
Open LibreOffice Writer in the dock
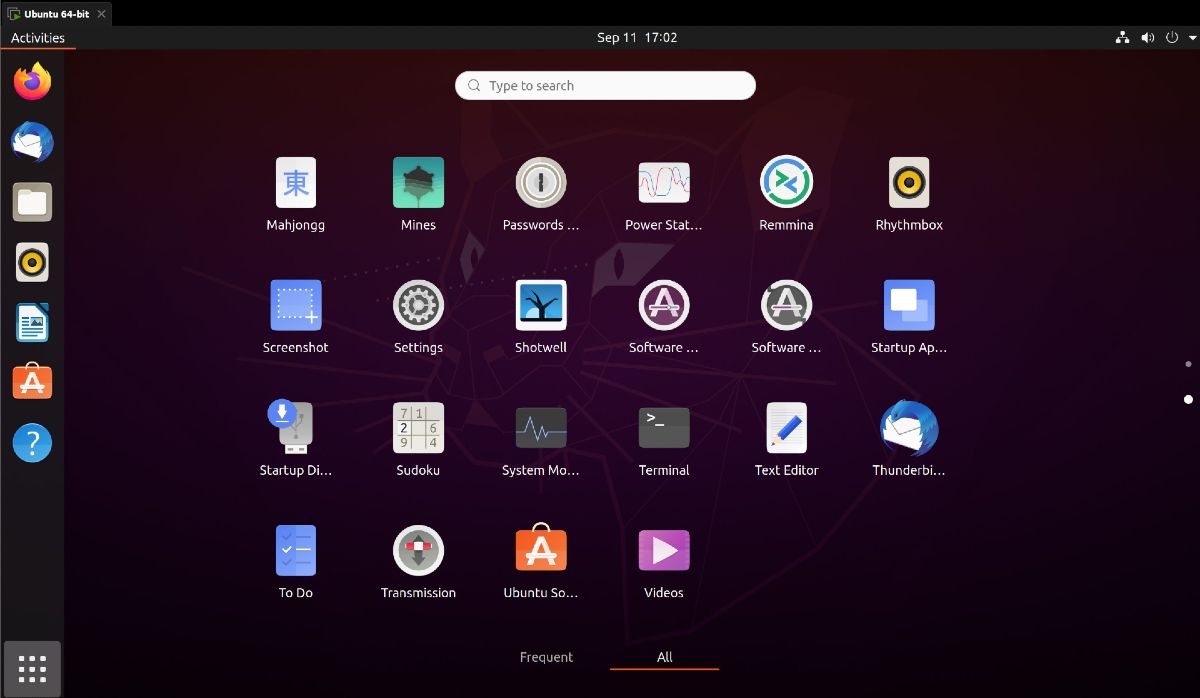coord(32,322)
